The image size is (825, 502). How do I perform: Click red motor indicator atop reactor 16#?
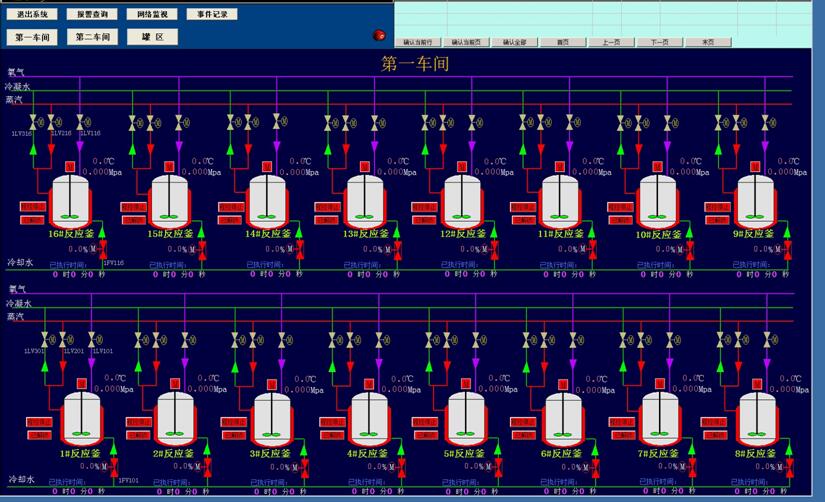[70, 167]
